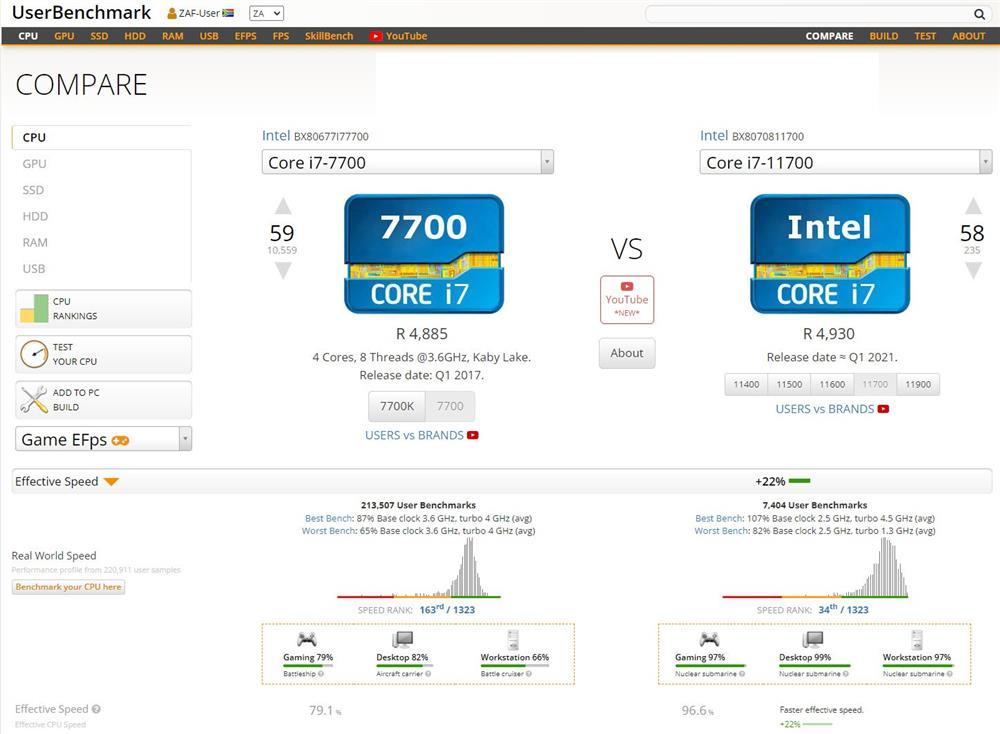Open SkillBench in the navigation bar
This screenshot has width=1000, height=734.
click(x=329, y=36)
